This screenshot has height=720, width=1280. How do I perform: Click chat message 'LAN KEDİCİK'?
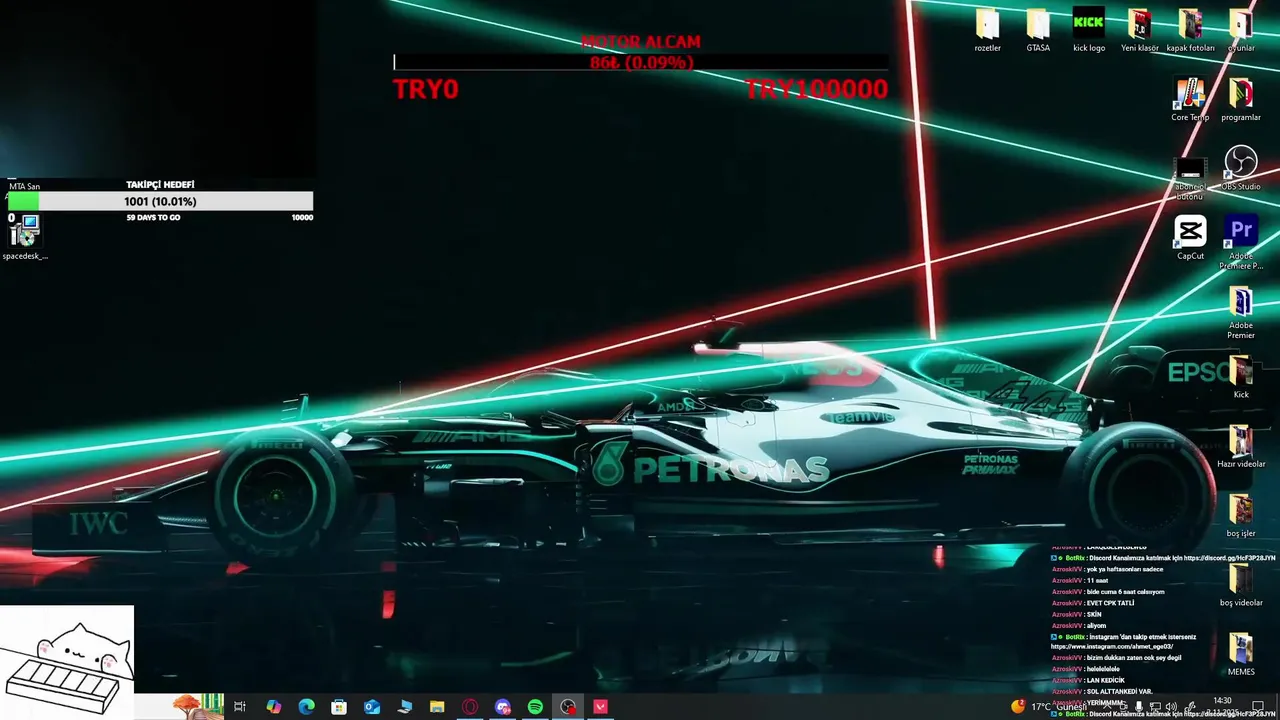tap(1105, 680)
